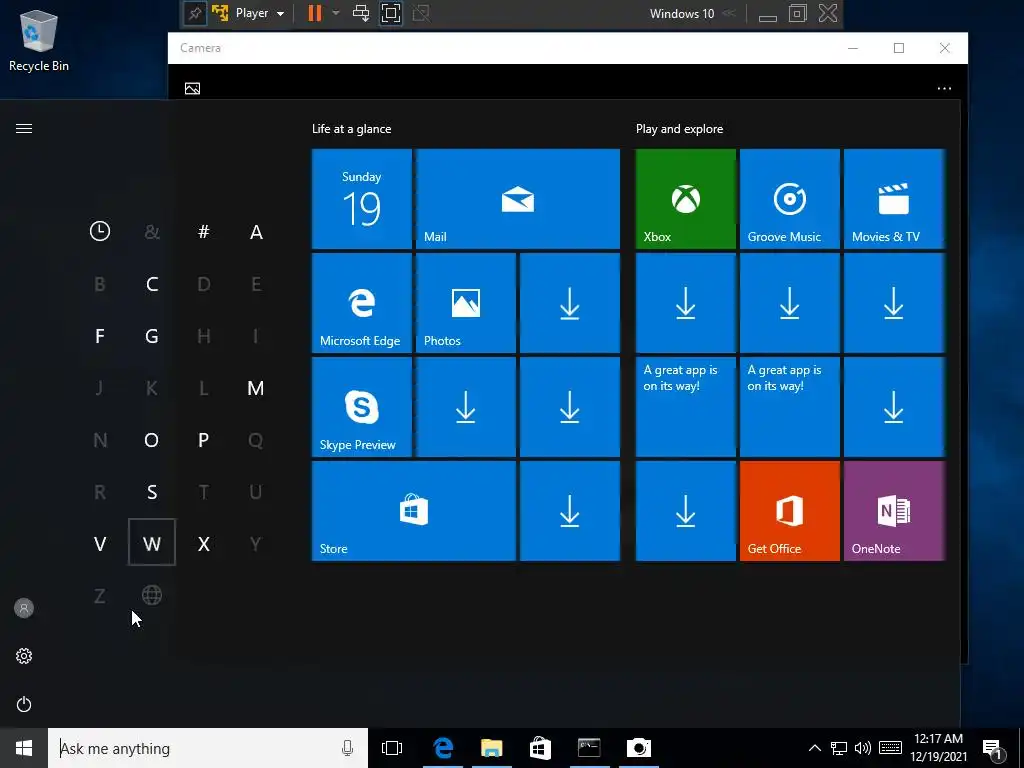The width and height of the screenshot is (1024, 768).
Task: Open the touch keyboard tray icon
Action: (x=890, y=748)
